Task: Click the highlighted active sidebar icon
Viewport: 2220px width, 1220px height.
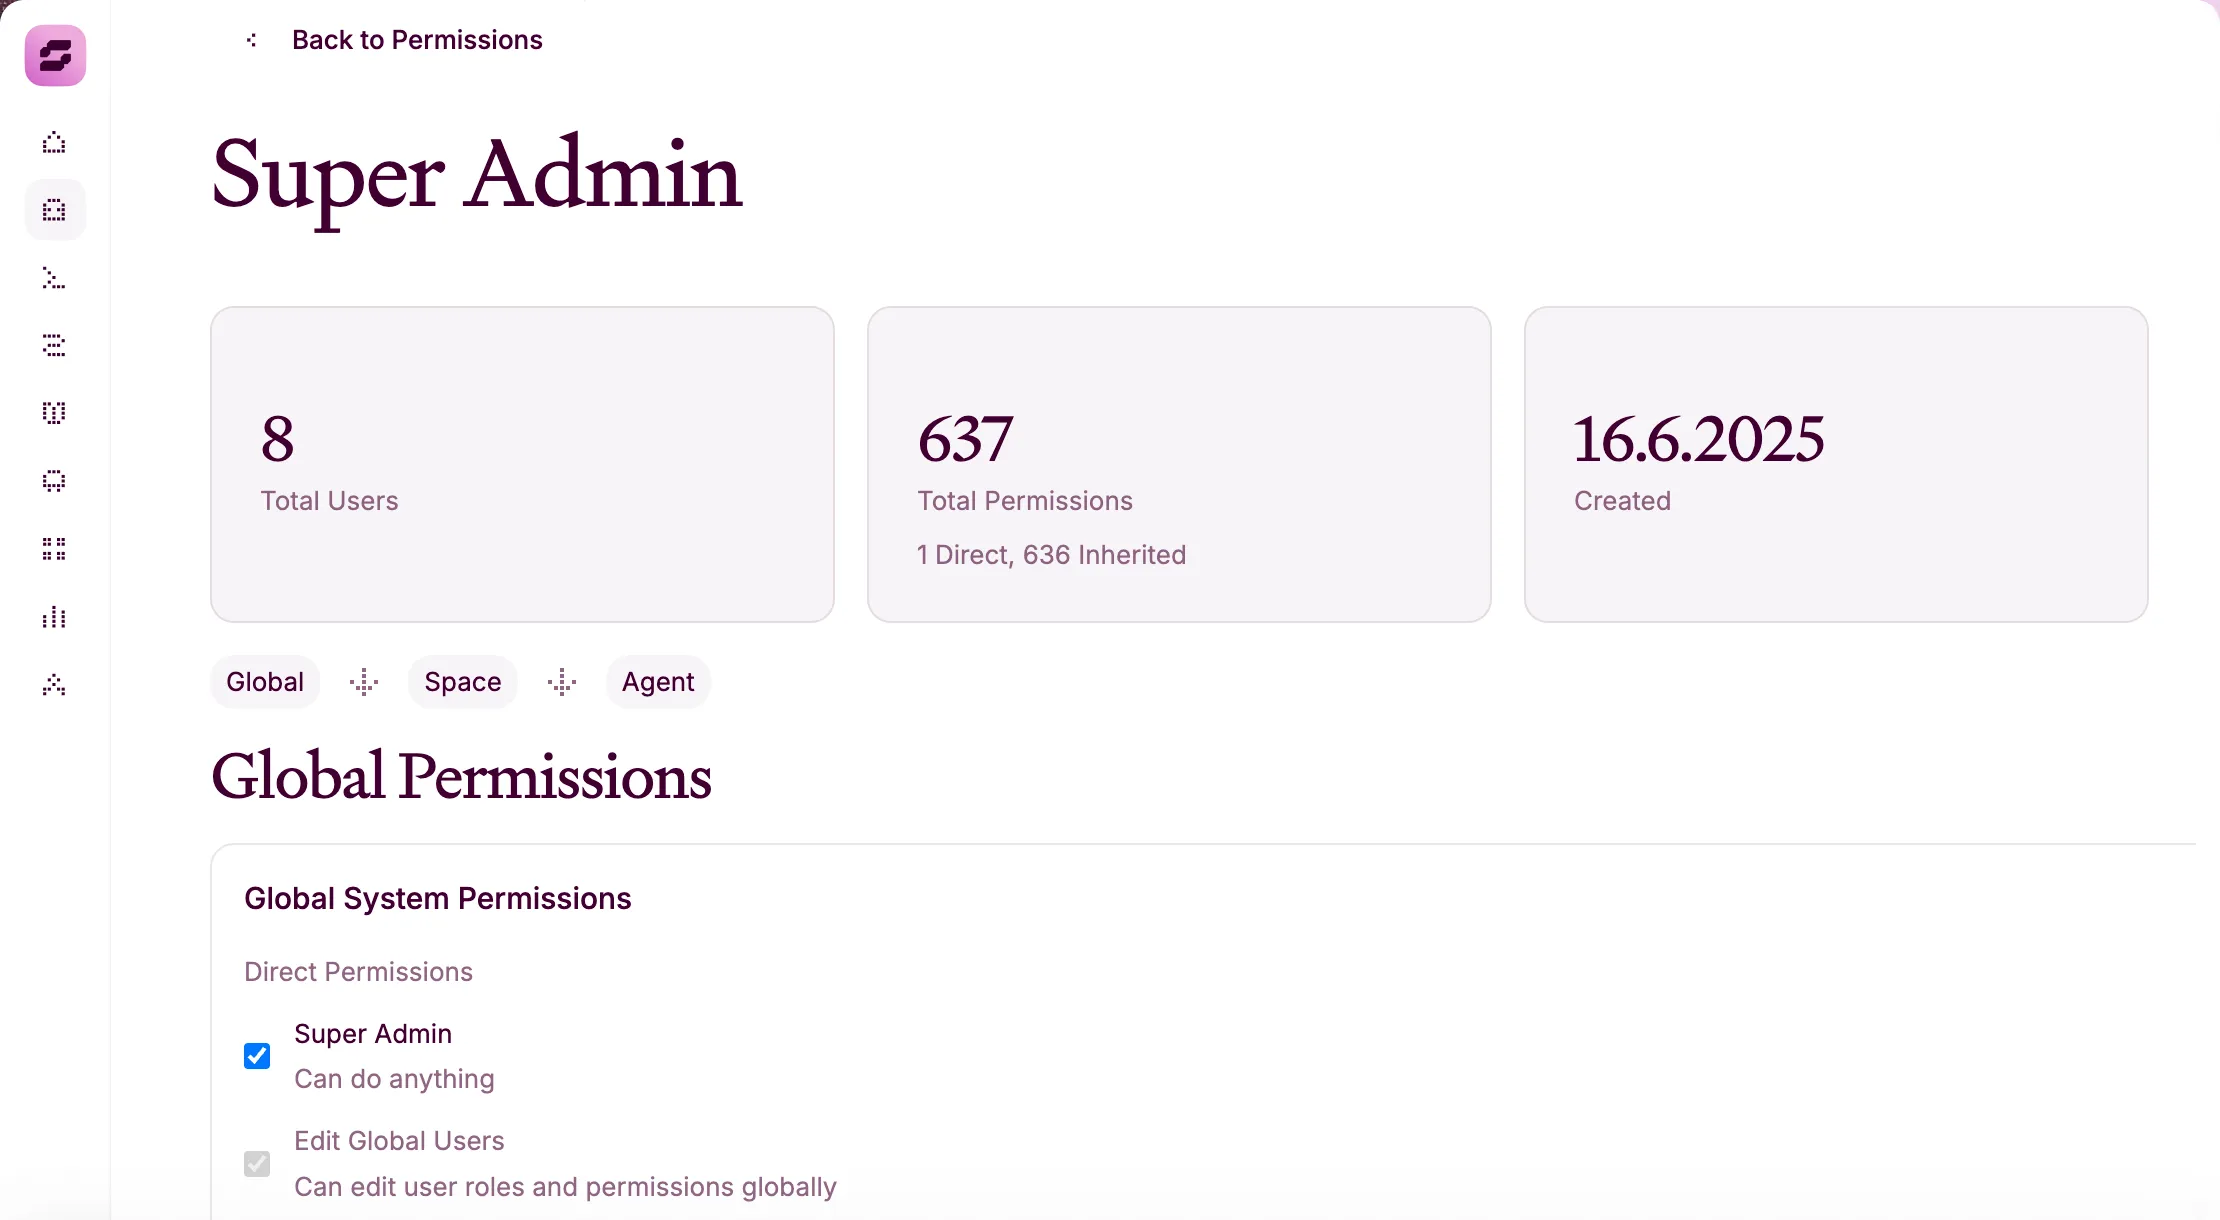Action: tap(54, 210)
